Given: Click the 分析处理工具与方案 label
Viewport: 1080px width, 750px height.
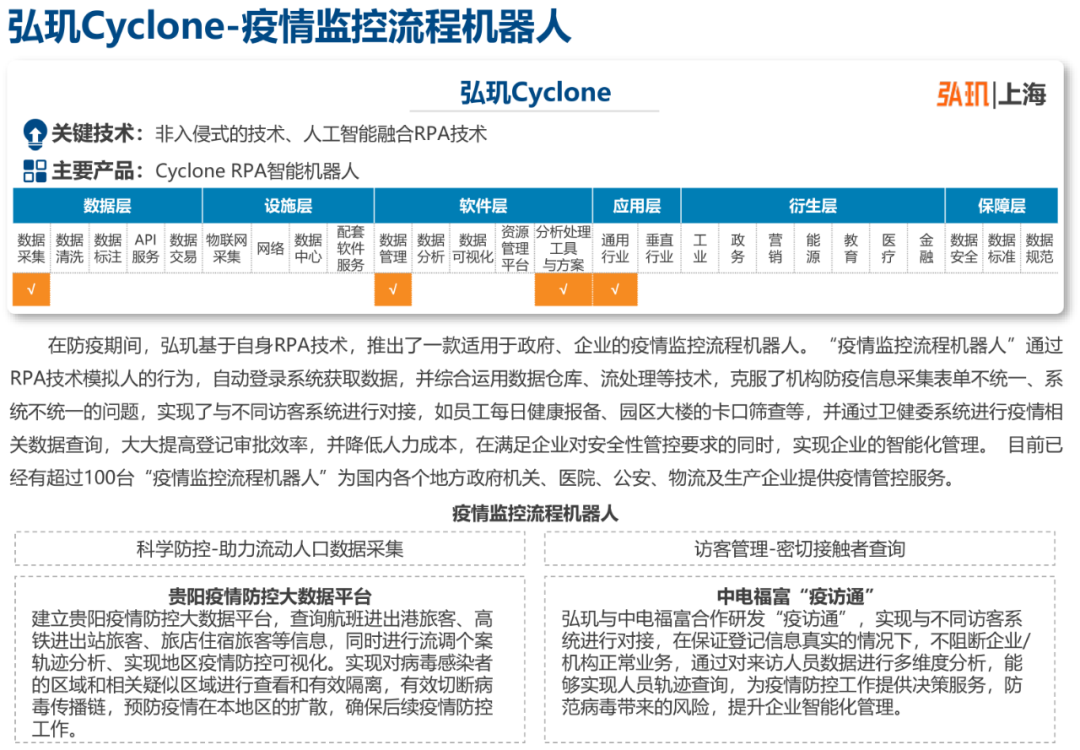Looking at the screenshot, I should 563,249.
